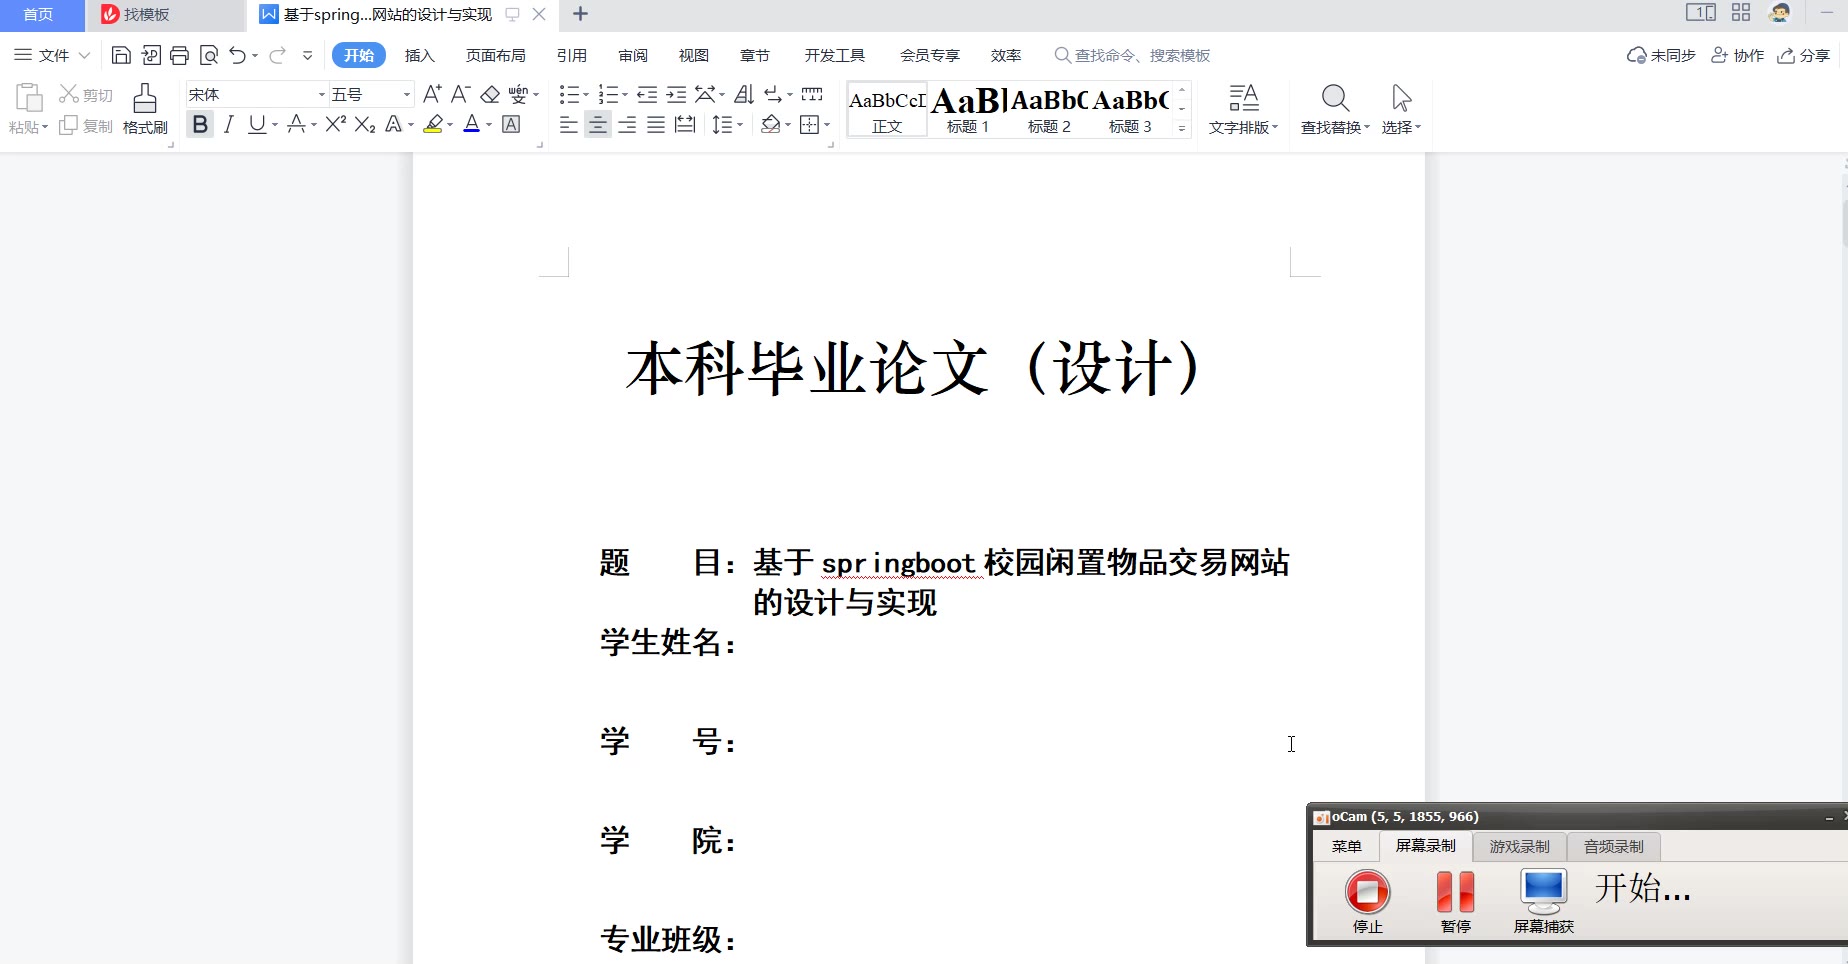Open the oCam 游戏录制 tab
The height and width of the screenshot is (964, 1848).
[1519, 847]
